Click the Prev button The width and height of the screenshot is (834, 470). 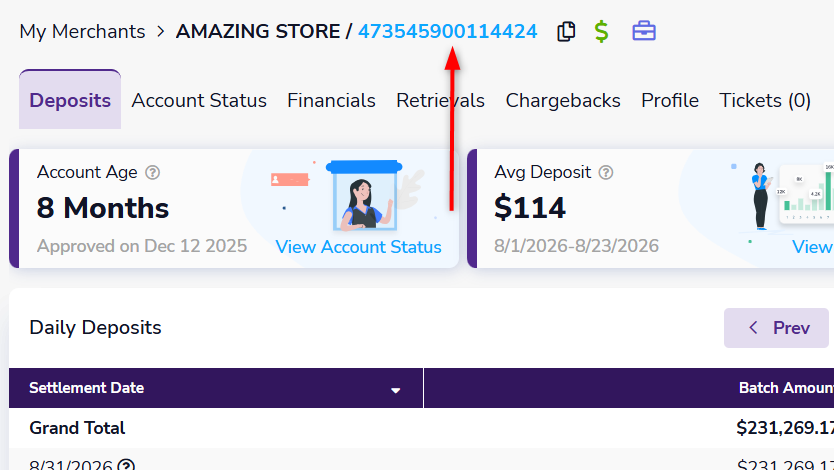(776, 328)
